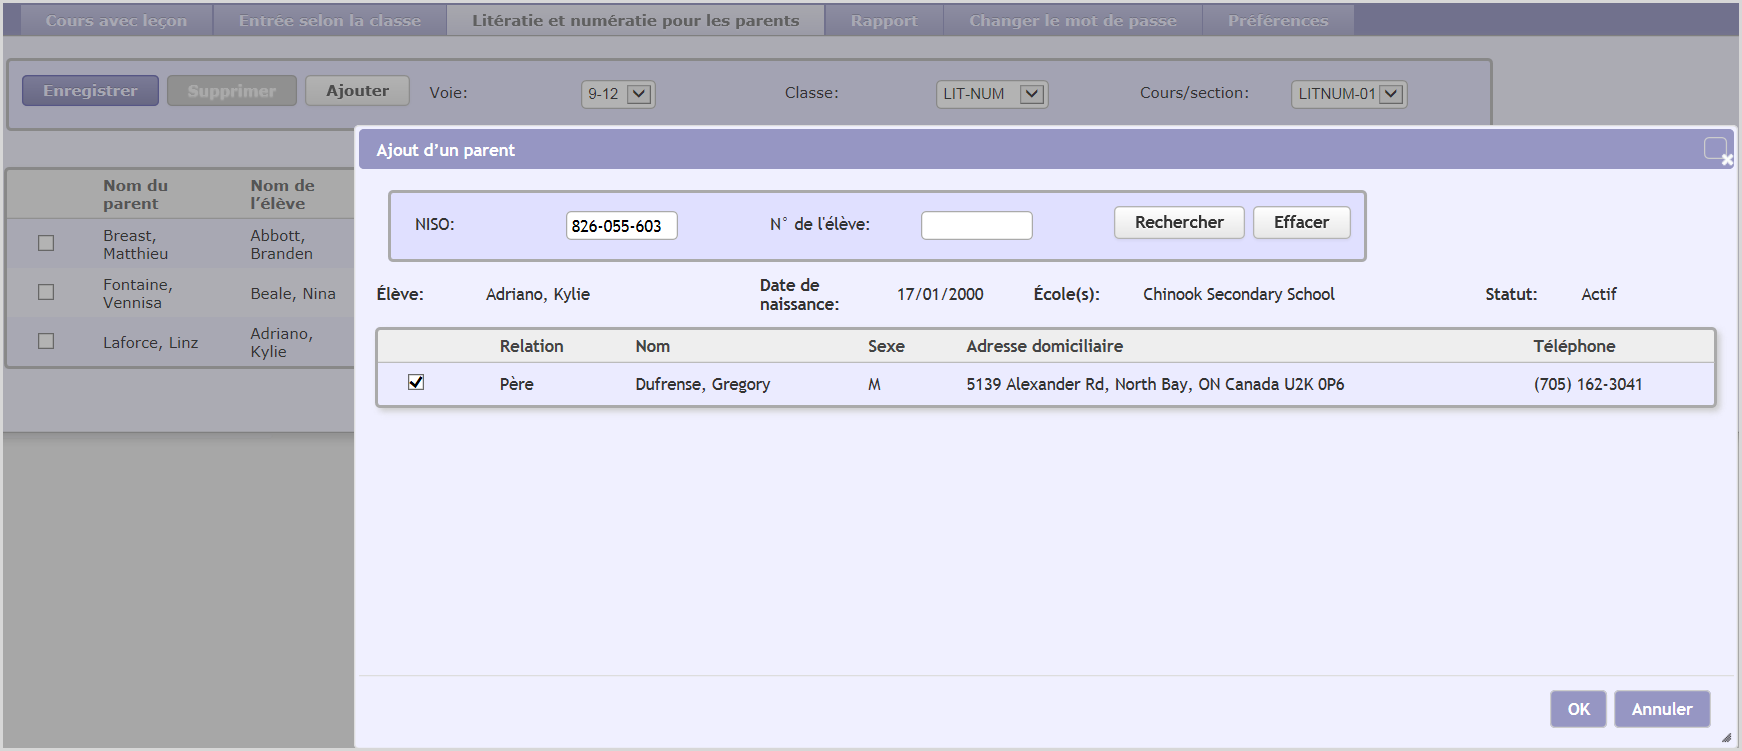Open the Rapport tab
This screenshot has height=751, width=1742.
coord(883,20)
